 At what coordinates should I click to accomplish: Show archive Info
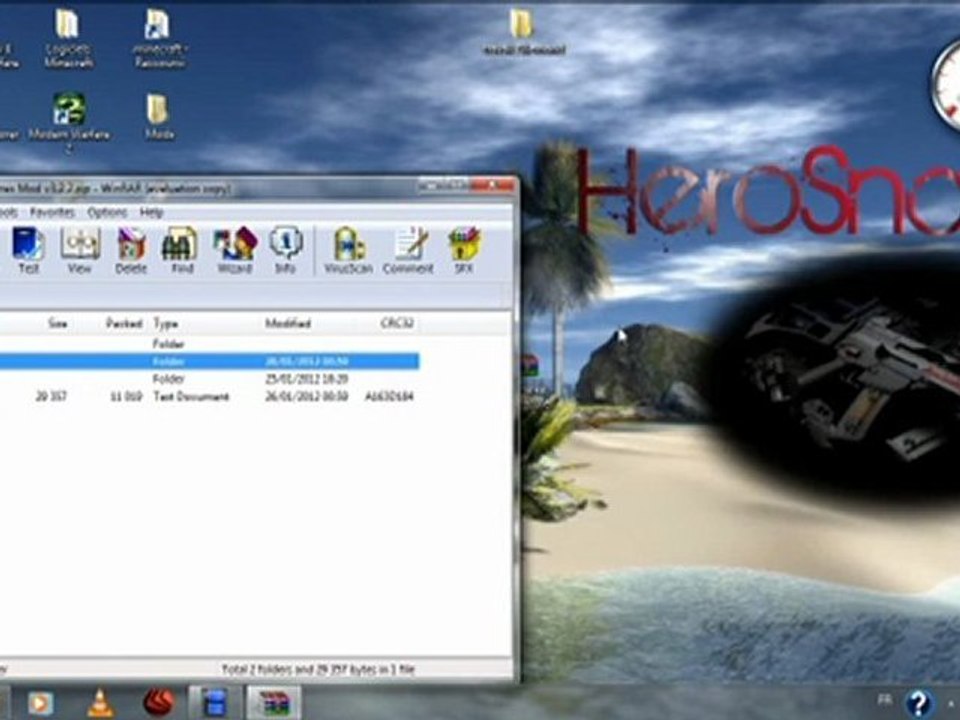pos(285,250)
